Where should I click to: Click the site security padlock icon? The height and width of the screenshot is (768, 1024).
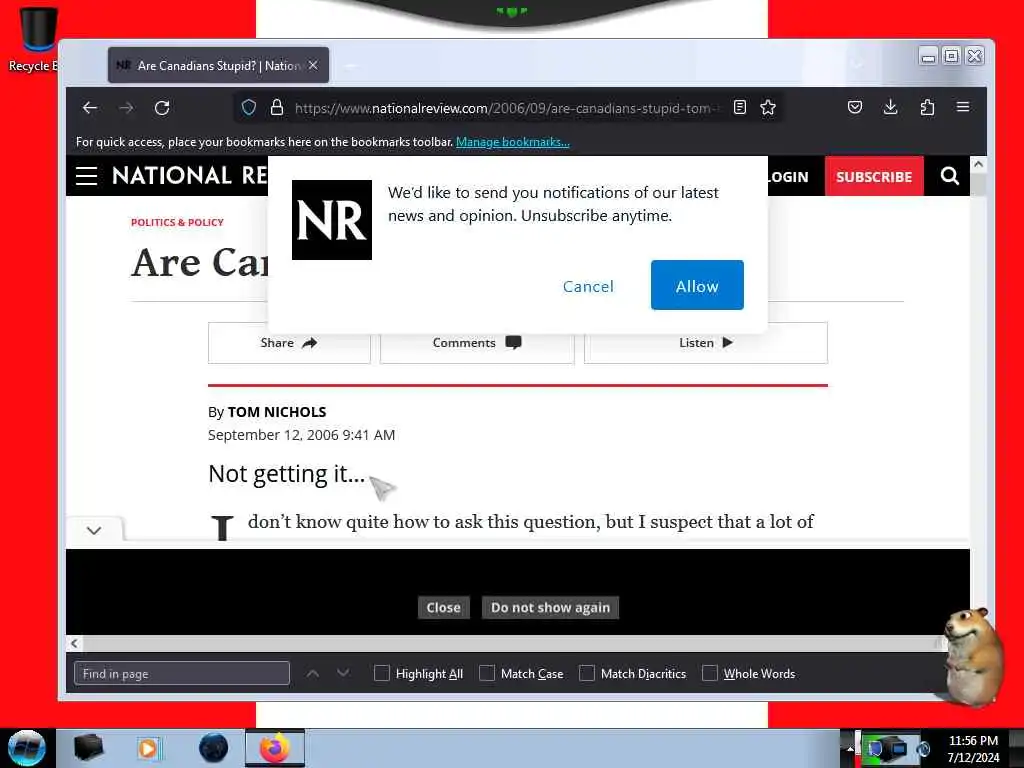click(x=277, y=108)
